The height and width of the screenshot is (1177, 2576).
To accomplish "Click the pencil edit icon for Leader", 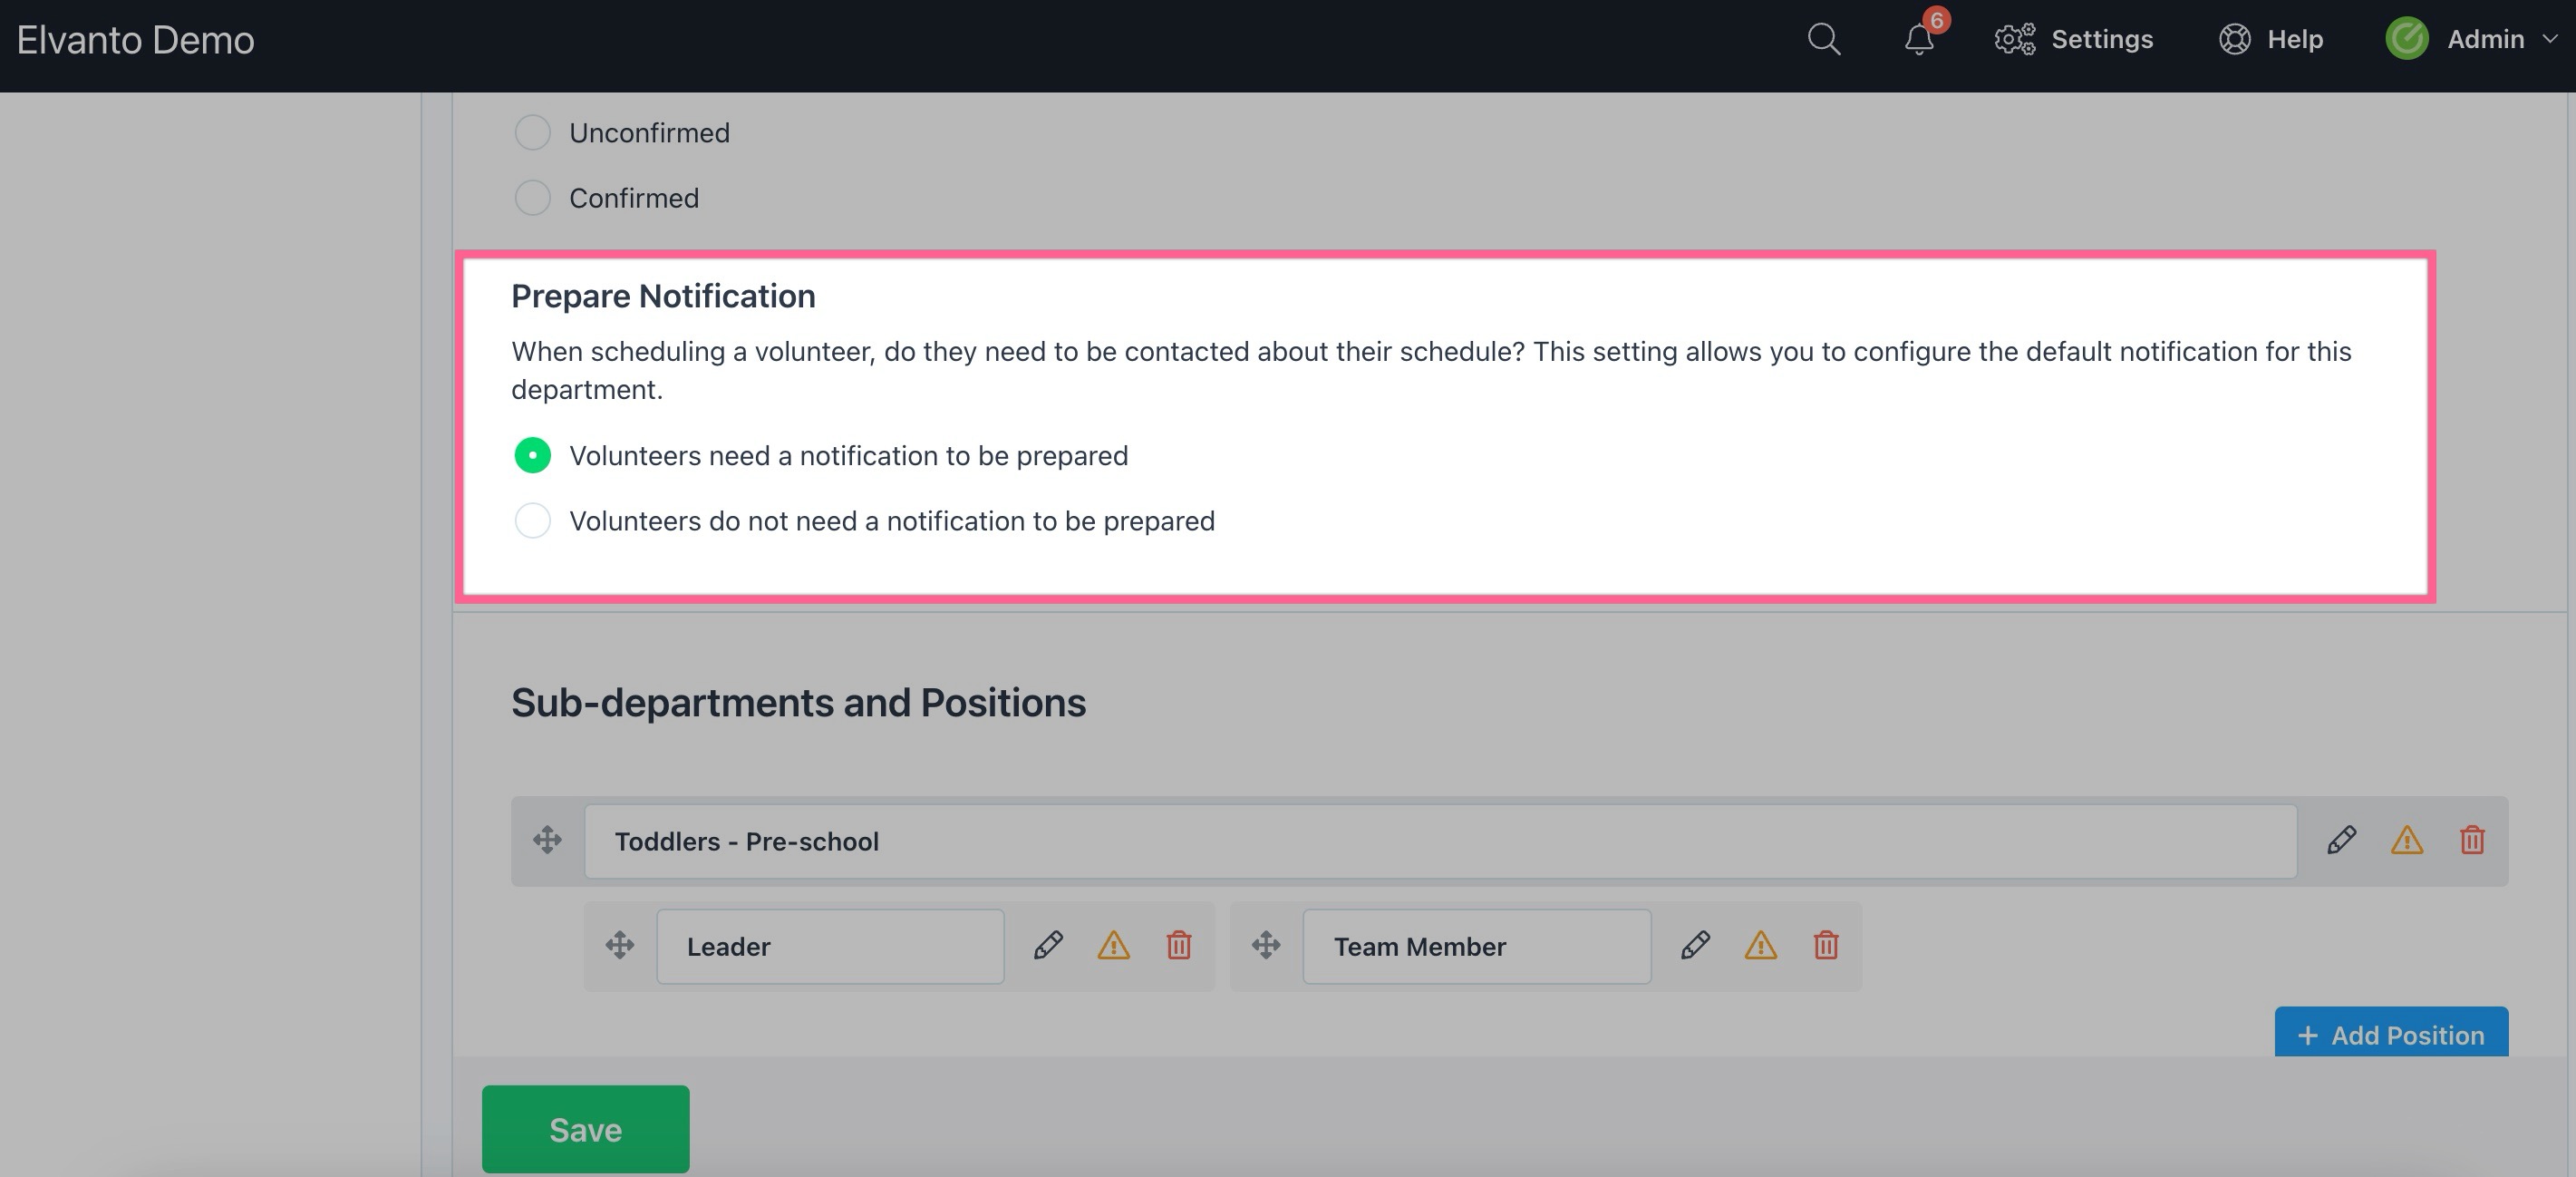I will click(x=1048, y=945).
